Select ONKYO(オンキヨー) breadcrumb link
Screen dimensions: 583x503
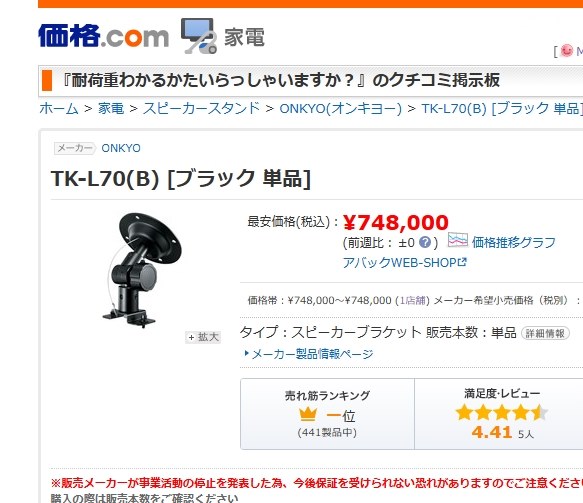coord(341,109)
